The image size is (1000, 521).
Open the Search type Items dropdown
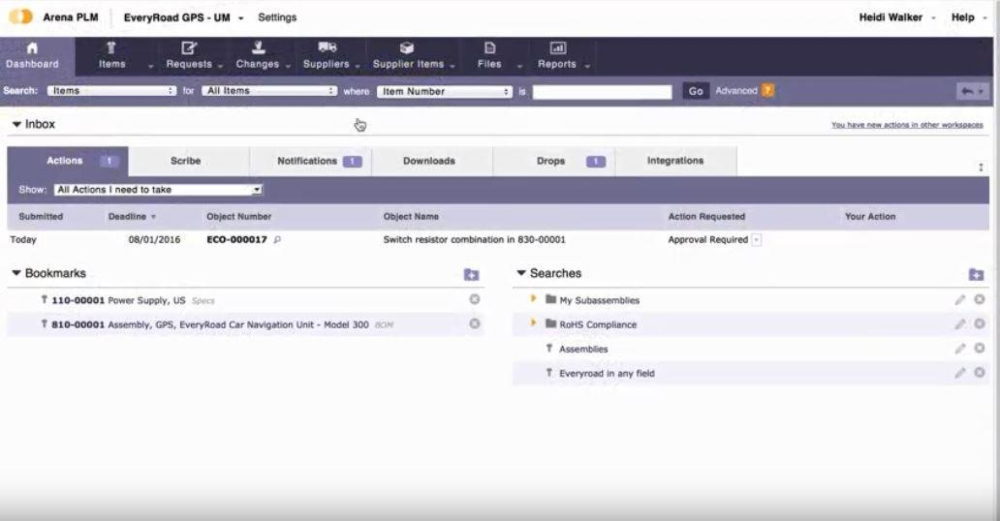(x=112, y=91)
